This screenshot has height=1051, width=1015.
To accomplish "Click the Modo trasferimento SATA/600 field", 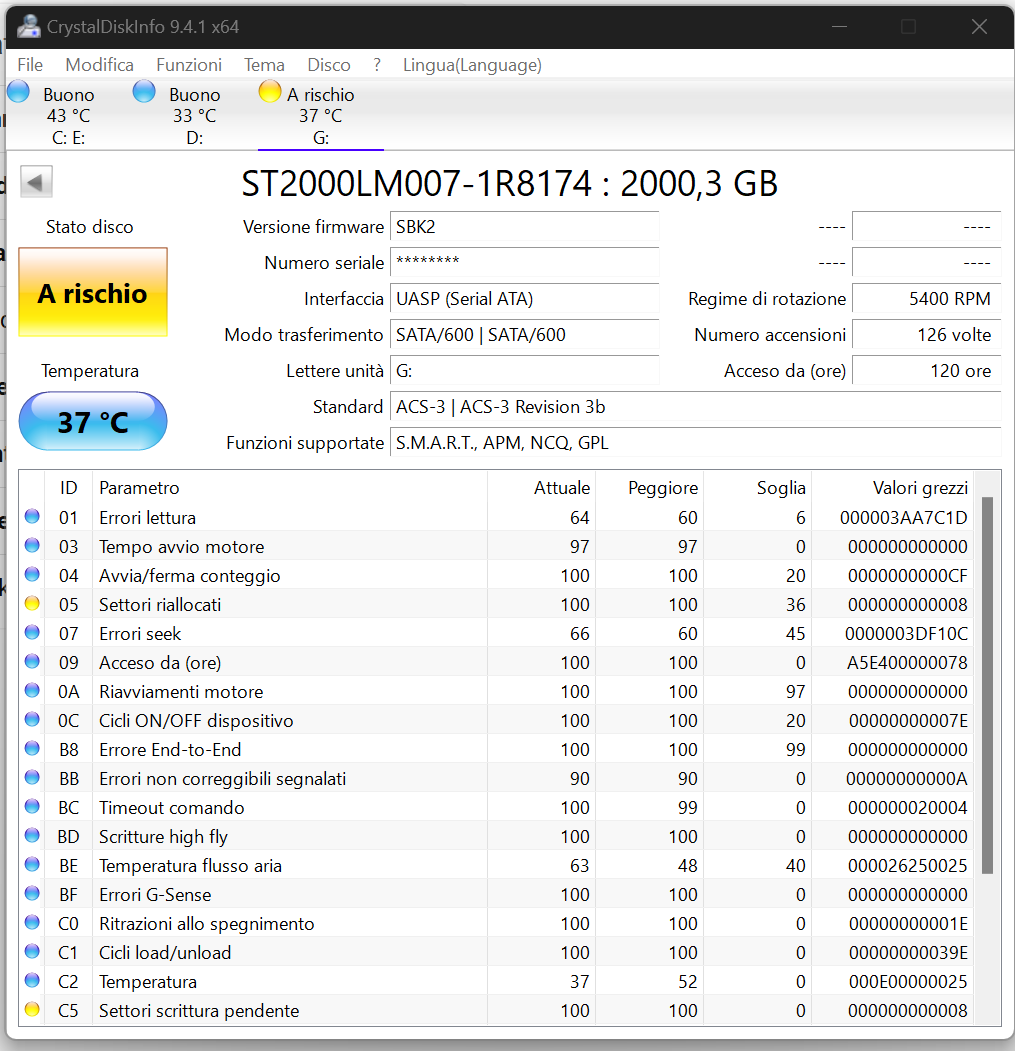I will [525, 334].
